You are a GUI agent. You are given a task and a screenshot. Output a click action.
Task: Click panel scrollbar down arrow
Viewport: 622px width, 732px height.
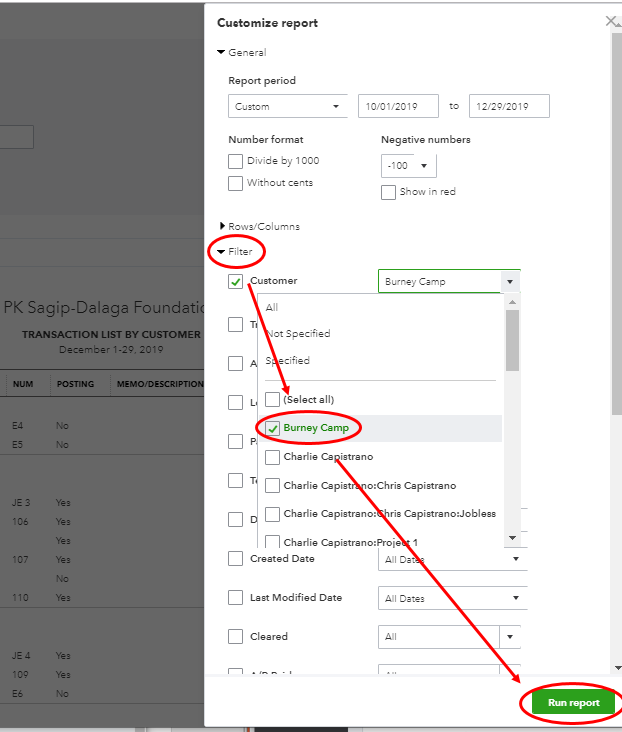click(x=617, y=668)
